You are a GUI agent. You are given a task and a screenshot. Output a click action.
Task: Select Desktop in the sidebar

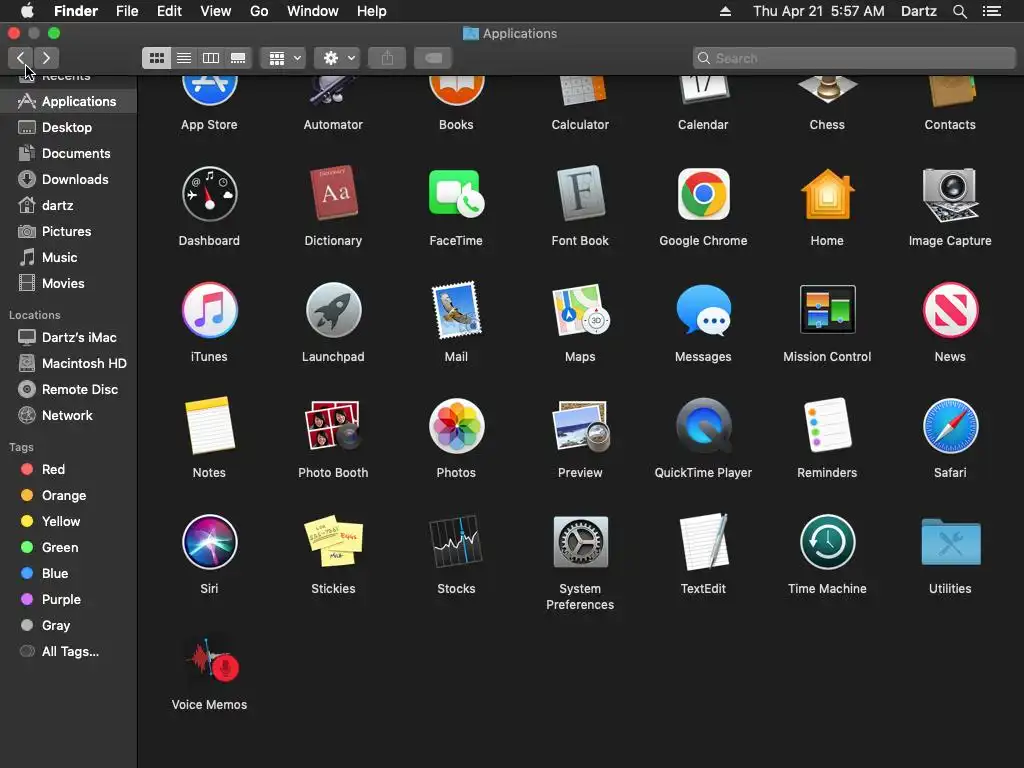68,127
